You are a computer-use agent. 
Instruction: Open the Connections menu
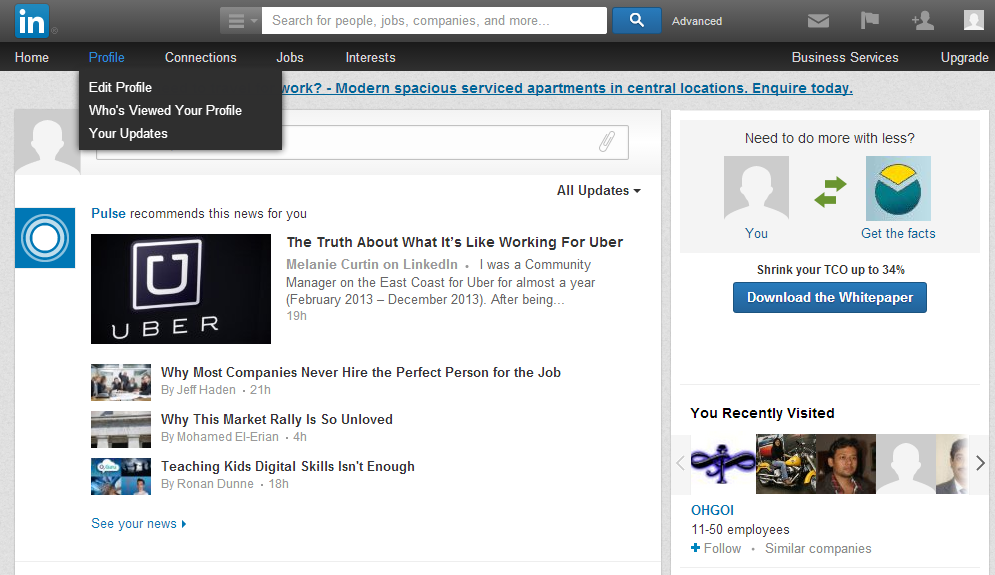(201, 57)
